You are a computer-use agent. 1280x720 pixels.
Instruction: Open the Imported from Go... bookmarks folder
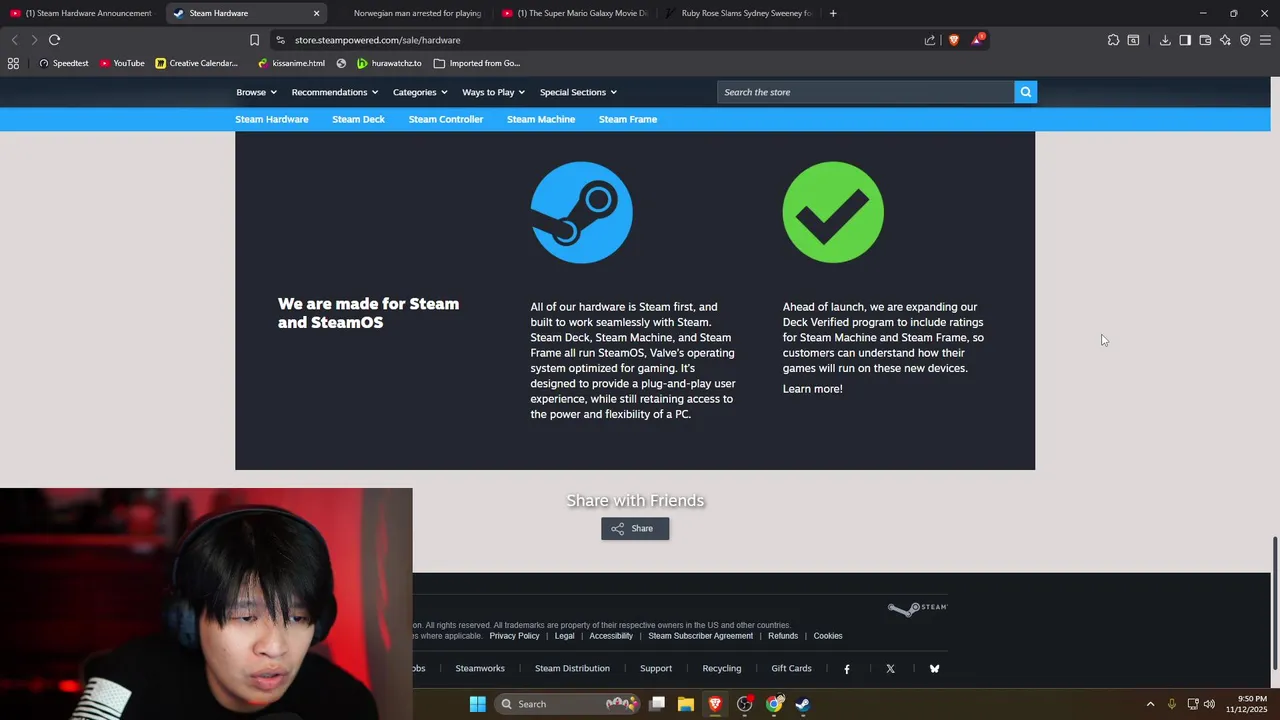coord(477,63)
